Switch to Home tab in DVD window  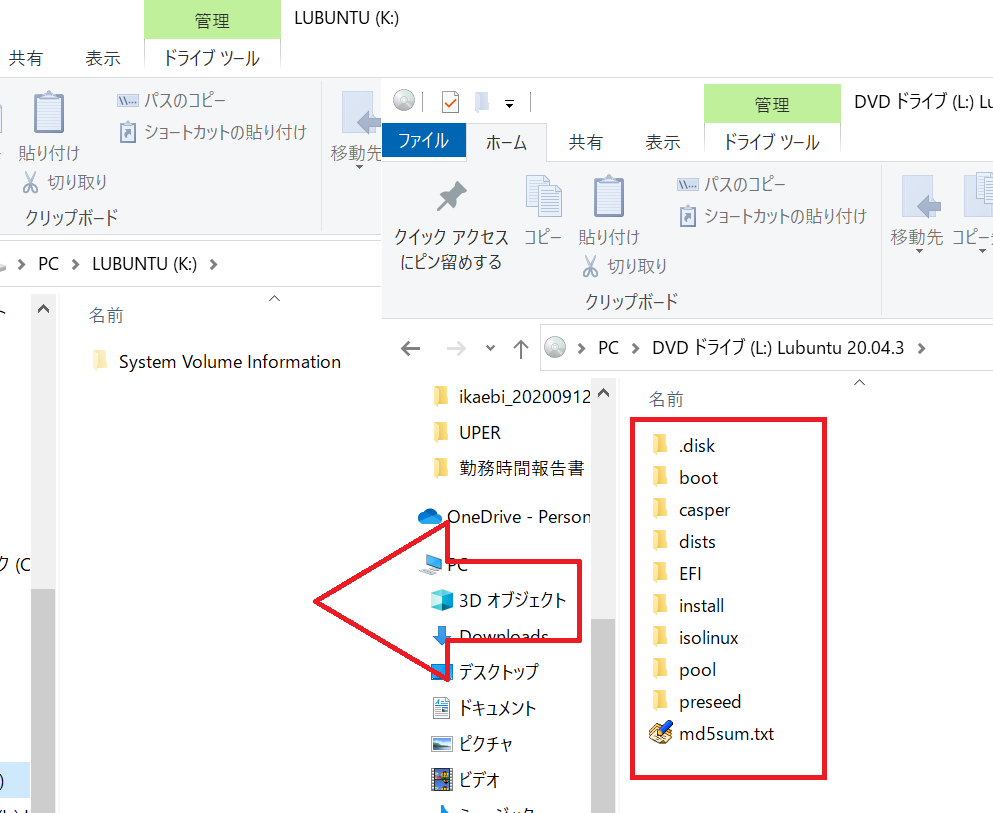click(x=506, y=142)
